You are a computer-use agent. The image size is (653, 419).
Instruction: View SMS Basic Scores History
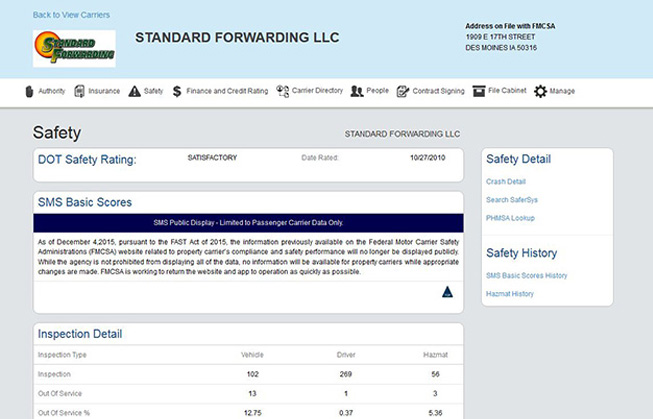[526, 275]
